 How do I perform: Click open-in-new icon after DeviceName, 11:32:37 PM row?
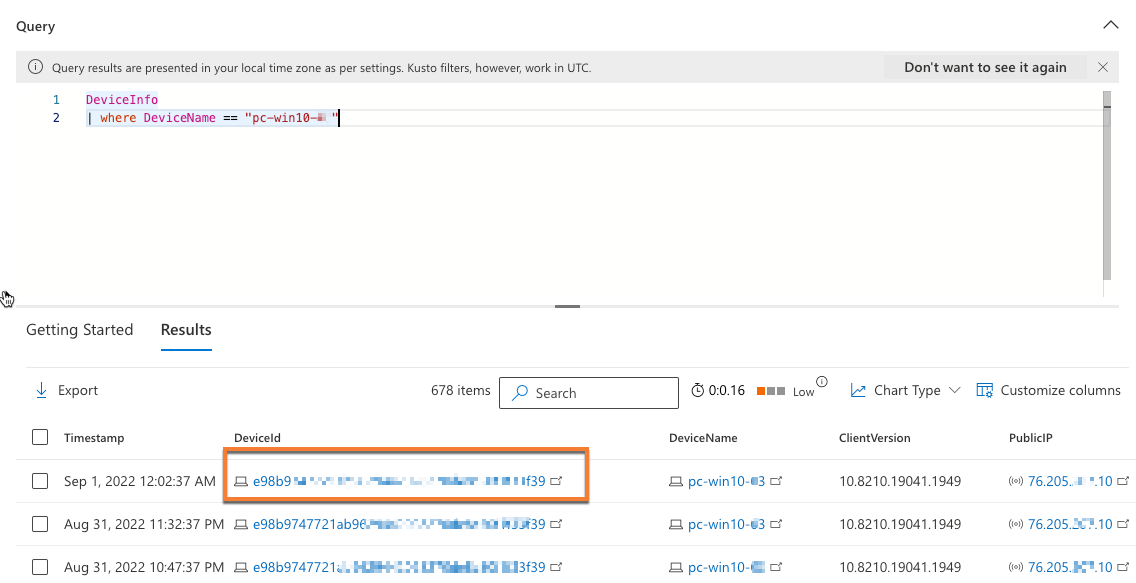pyautogui.click(x=776, y=523)
